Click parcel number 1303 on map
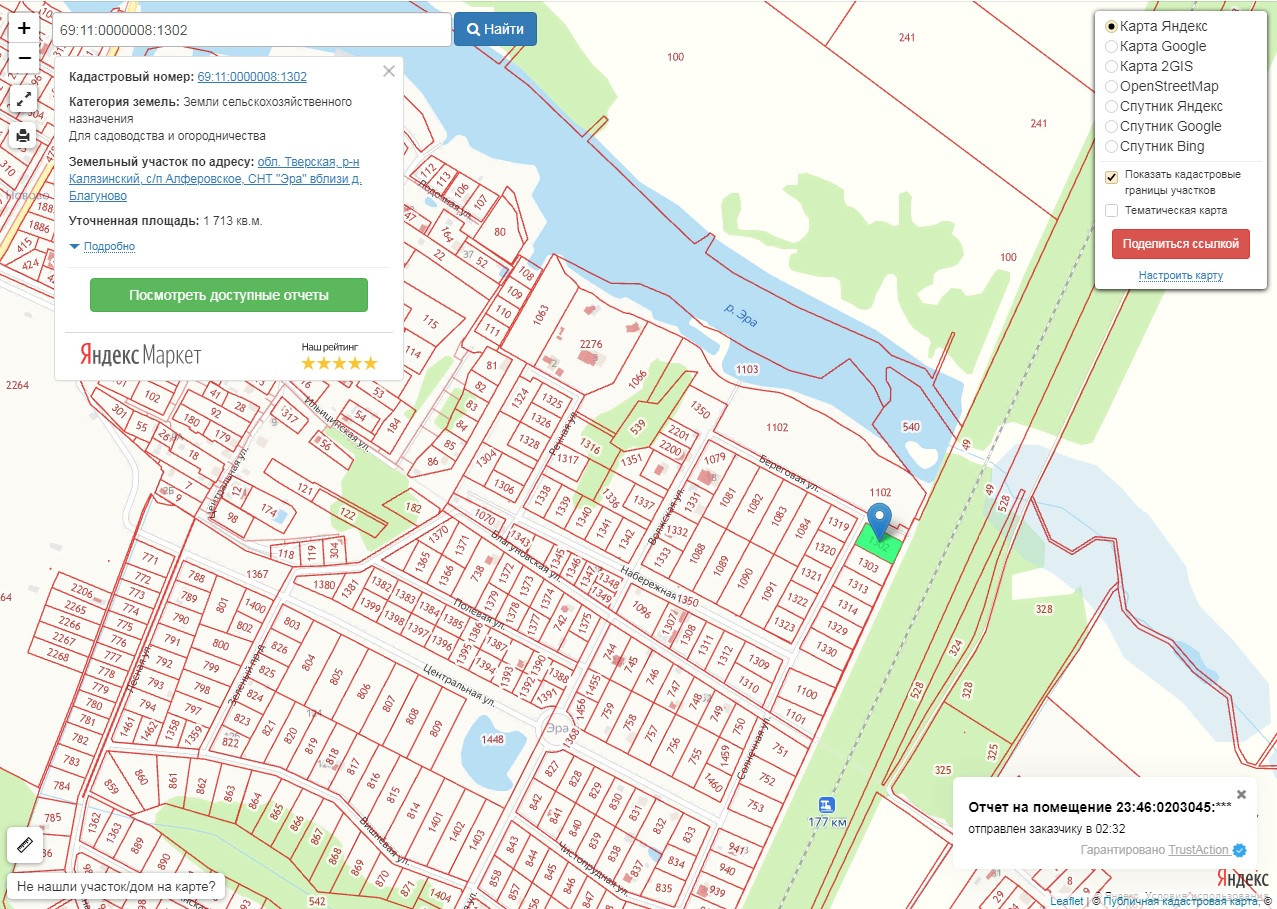Screen dimensions: 1277x909 point(868,567)
